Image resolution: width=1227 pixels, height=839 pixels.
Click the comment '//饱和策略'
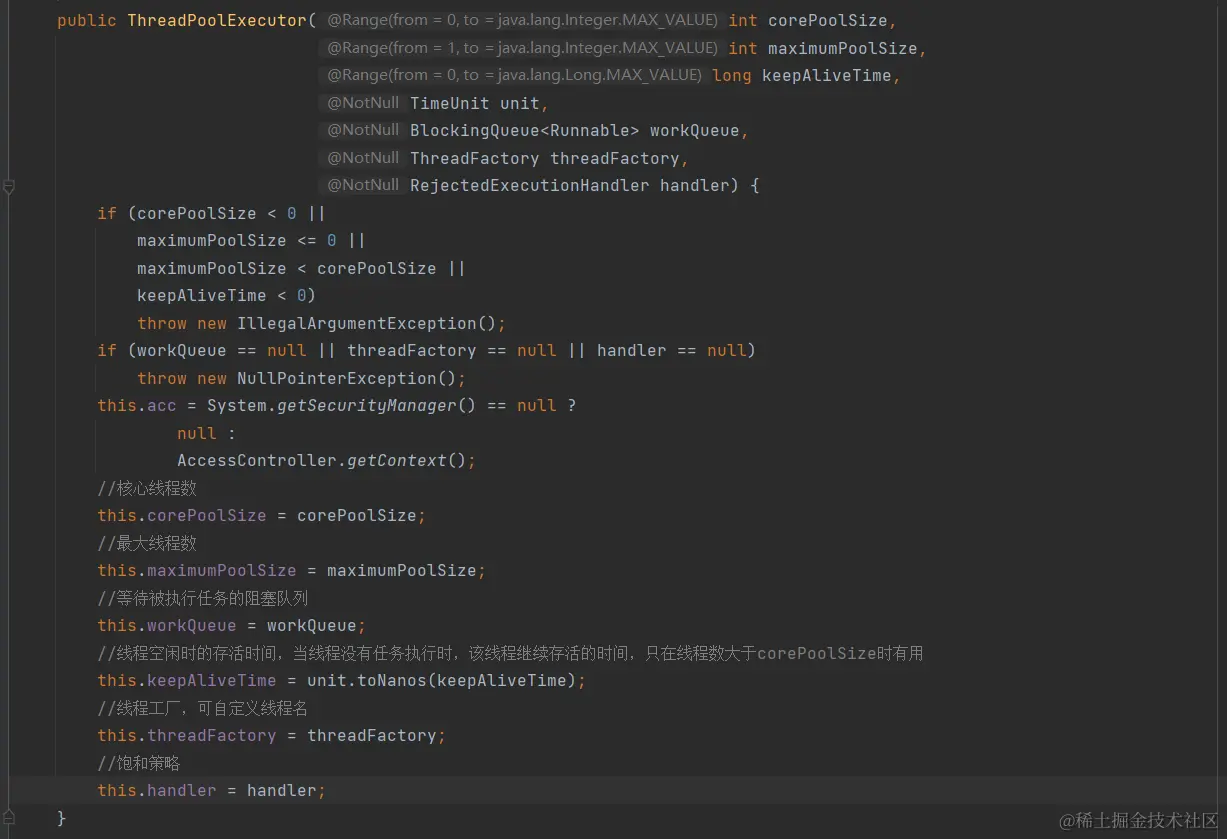pos(138,764)
